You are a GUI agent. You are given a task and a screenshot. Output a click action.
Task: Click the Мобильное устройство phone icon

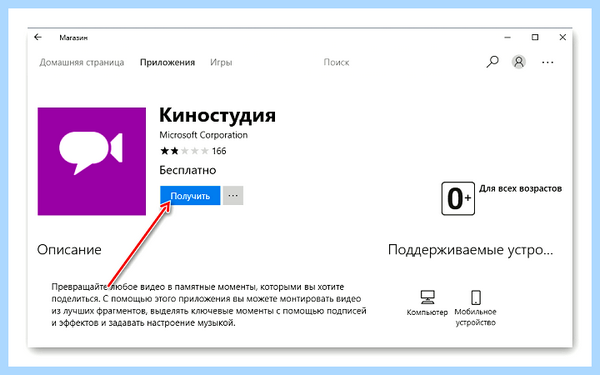[476, 297]
